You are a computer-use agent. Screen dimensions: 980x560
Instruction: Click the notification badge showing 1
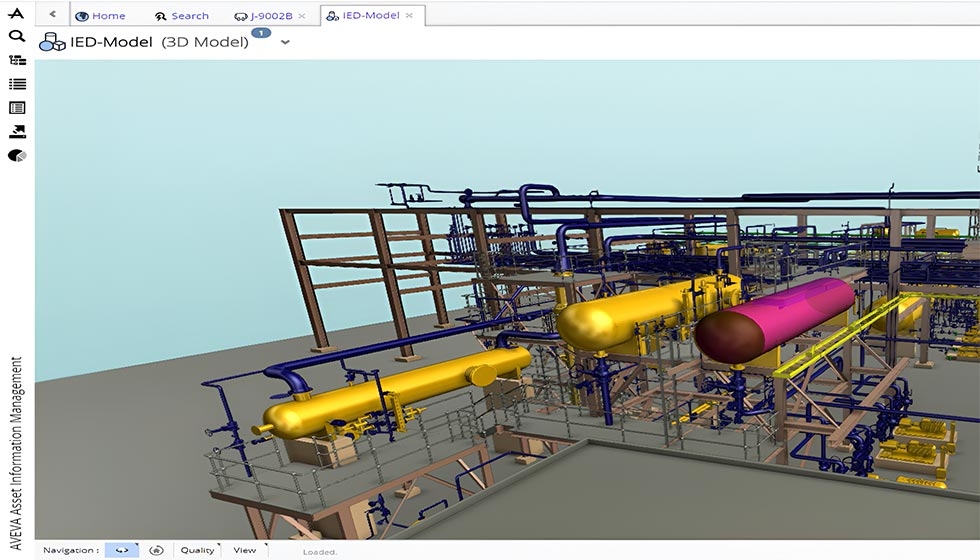[261, 33]
